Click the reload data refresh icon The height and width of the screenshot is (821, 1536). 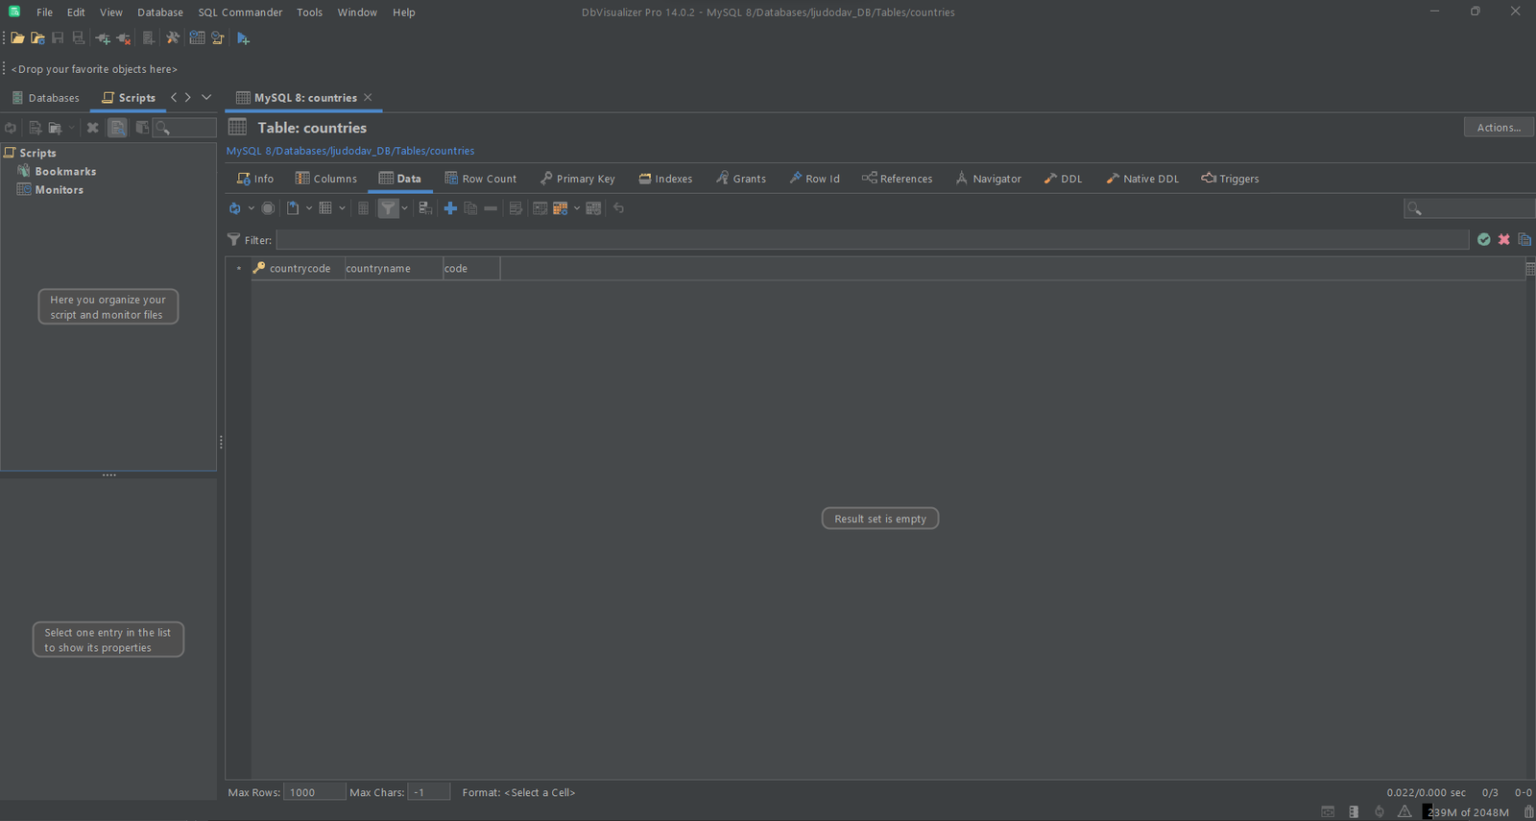234,208
